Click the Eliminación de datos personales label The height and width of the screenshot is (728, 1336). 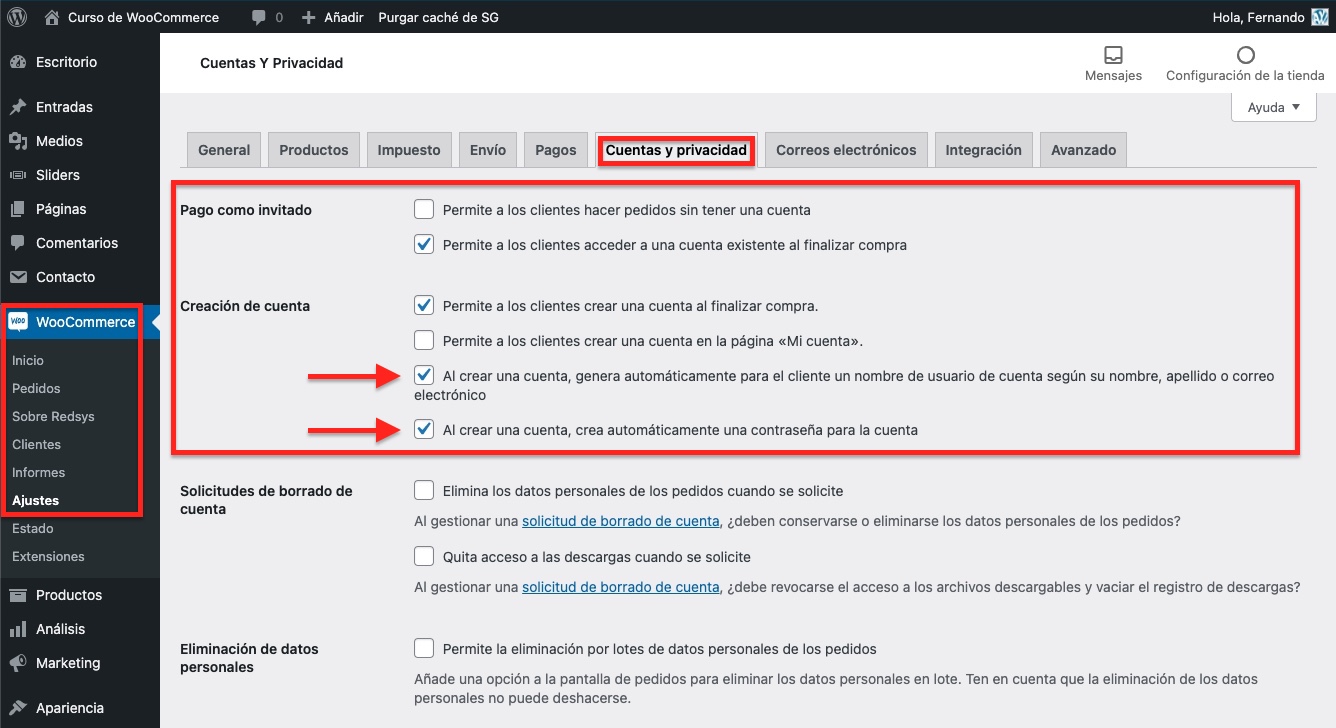[249, 658]
